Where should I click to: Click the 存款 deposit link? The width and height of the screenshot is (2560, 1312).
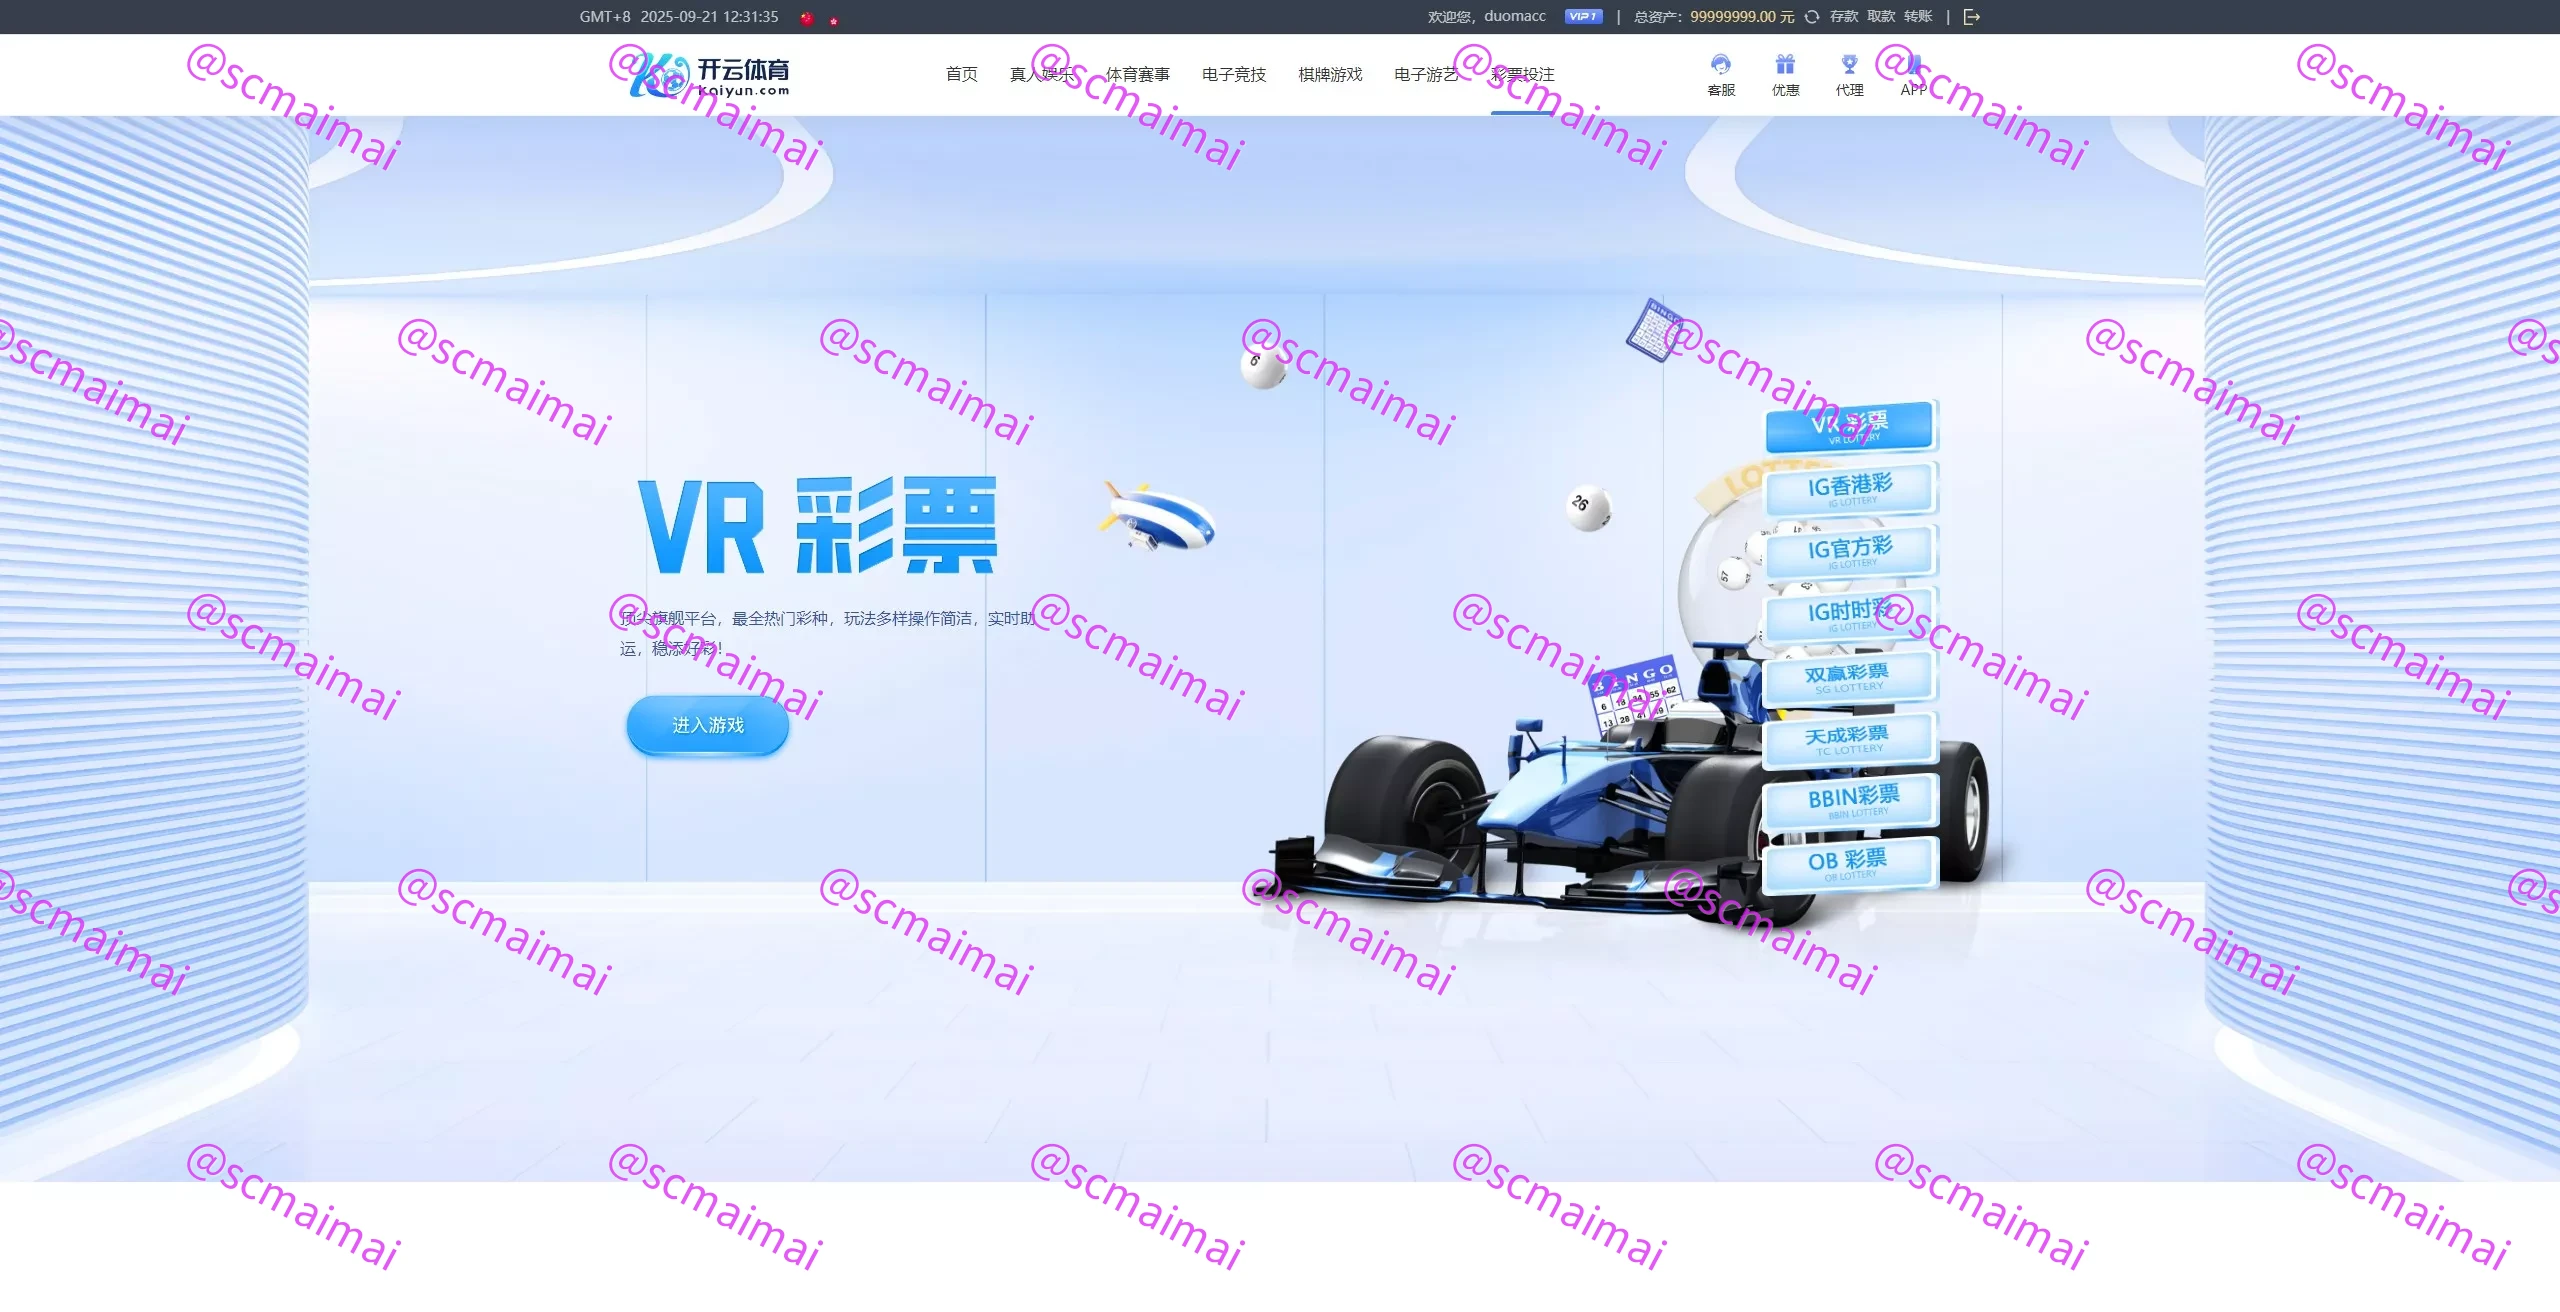[1844, 17]
